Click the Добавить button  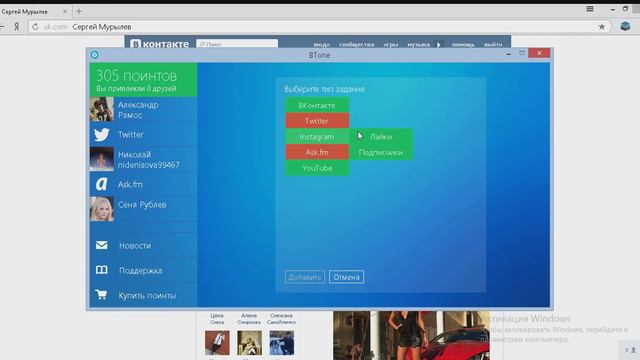point(305,277)
